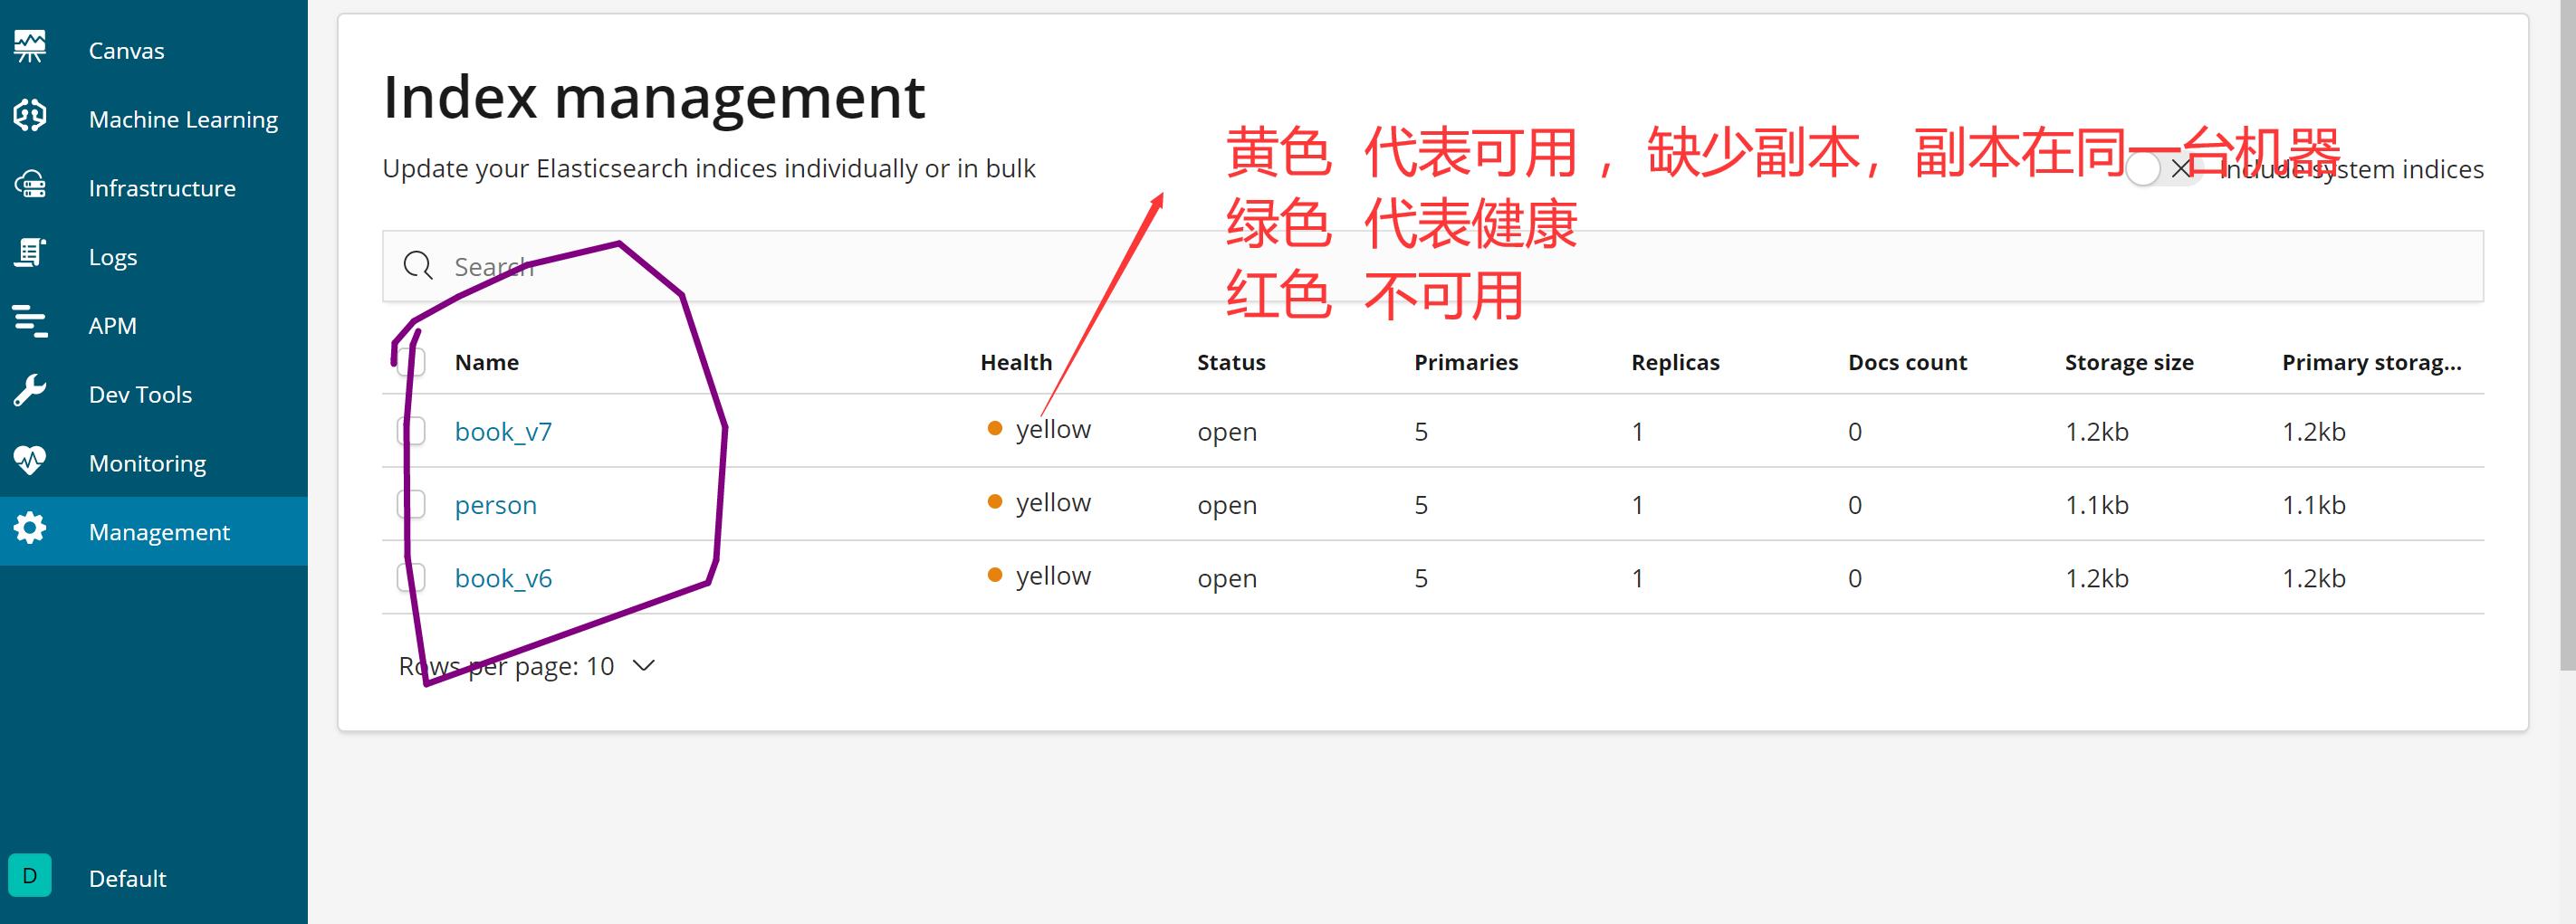The height and width of the screenshot is (924, 2576).
Task: Click open status in book_v7 row
Action: point(1227,432)
